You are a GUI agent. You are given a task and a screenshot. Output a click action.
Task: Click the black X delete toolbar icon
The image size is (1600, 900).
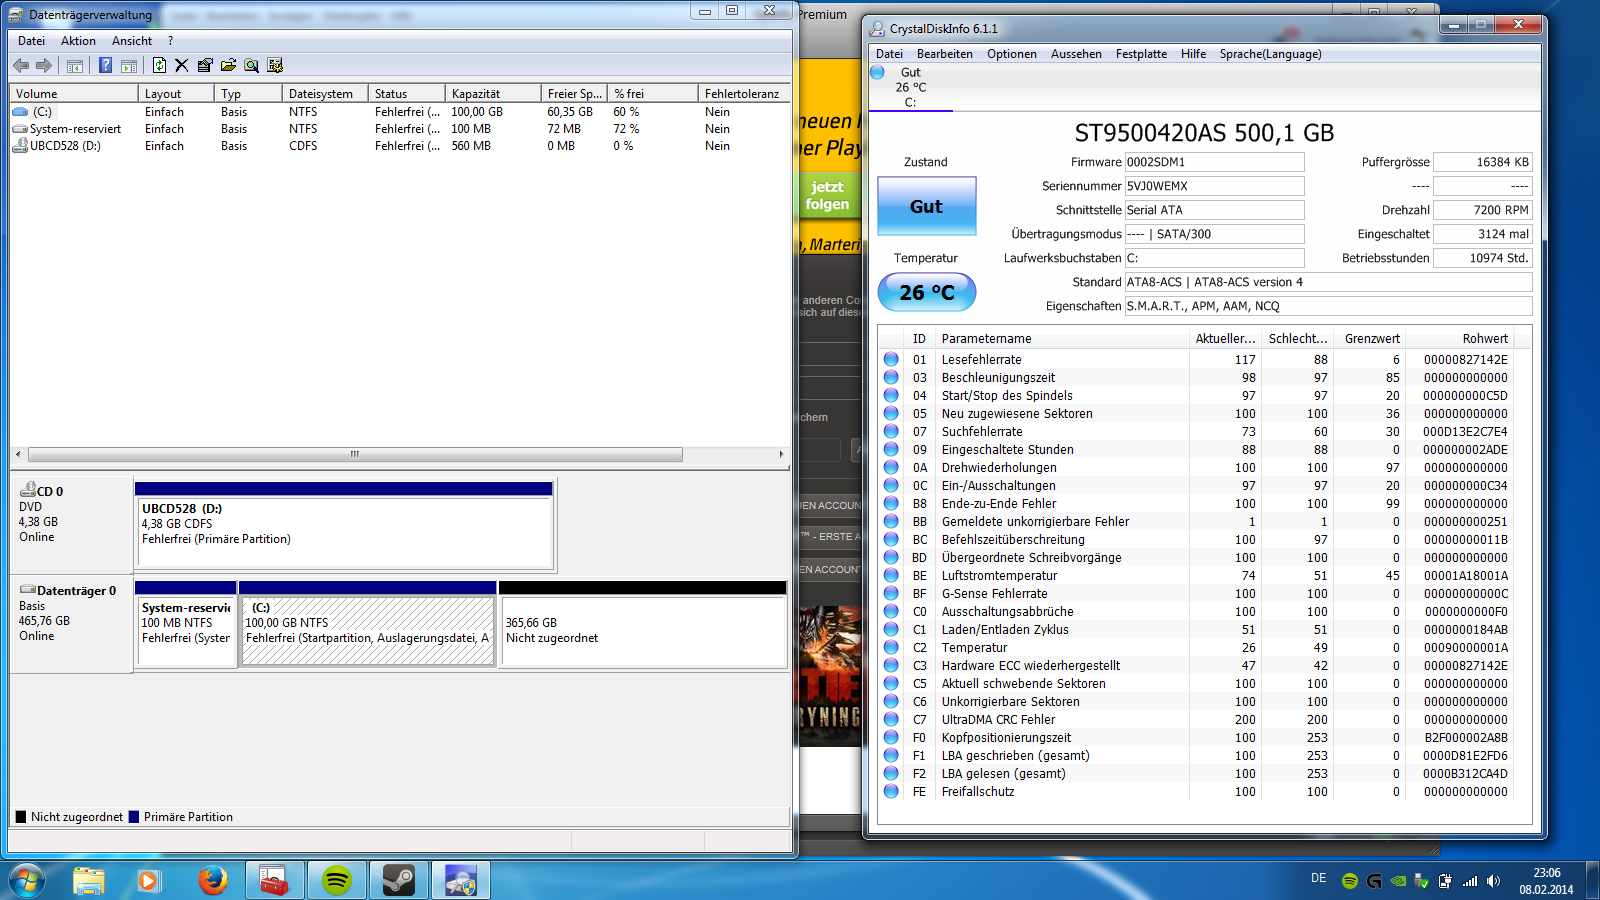[182, 65]
